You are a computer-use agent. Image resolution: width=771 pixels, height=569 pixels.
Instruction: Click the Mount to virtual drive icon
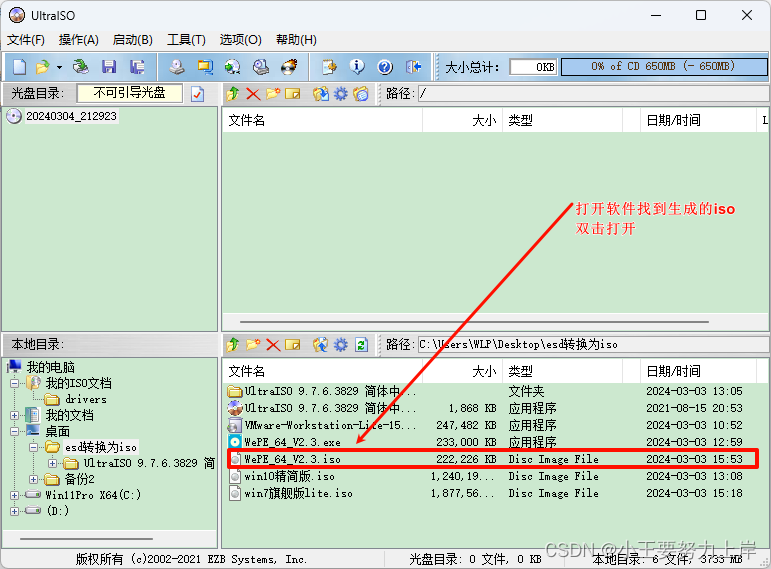point(261,66)
